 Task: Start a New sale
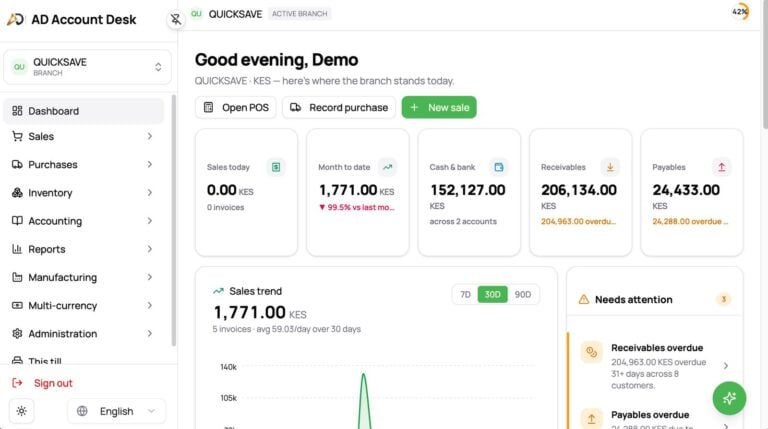[439, 107]
